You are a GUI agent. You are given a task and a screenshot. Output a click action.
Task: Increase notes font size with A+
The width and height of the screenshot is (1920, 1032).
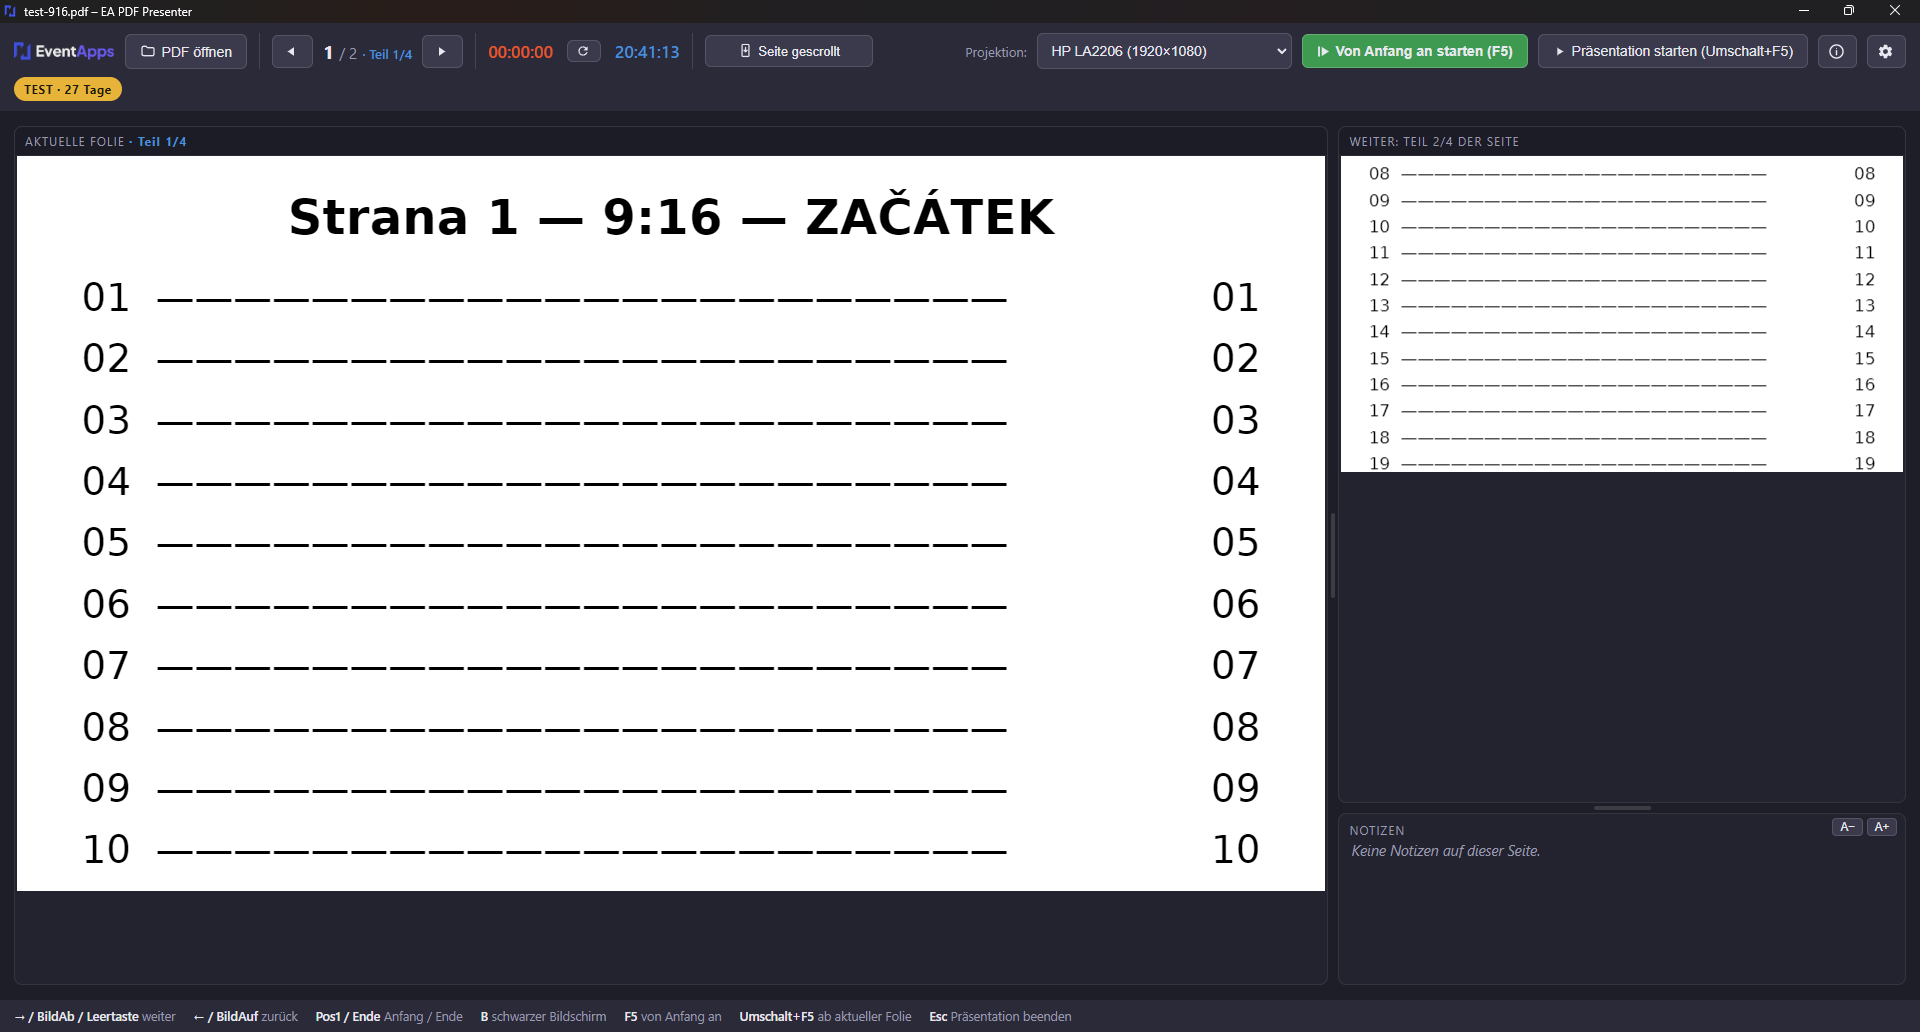(1882, 827)
